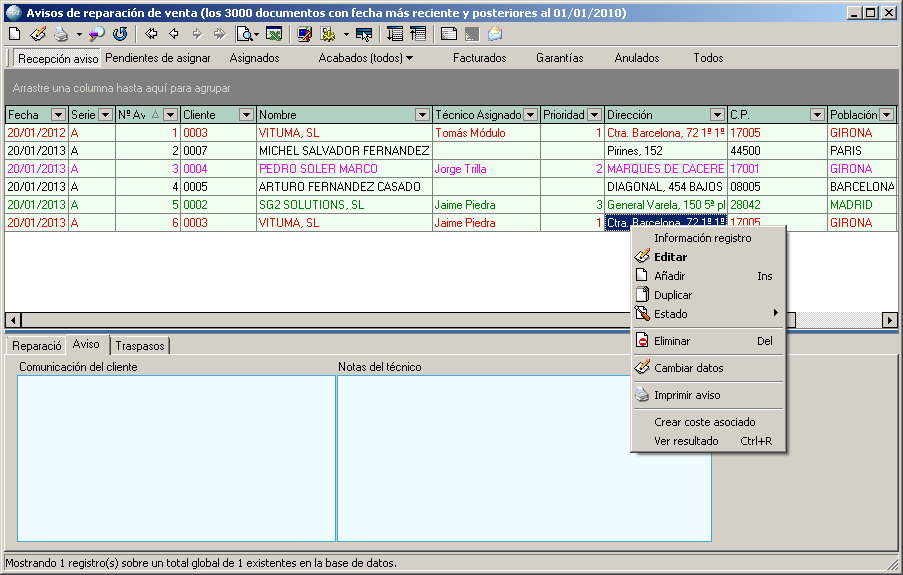Switch to the Aviso bottom tab
The width and height of the screenshot is (903, 575).
click(x=86, y=344)
